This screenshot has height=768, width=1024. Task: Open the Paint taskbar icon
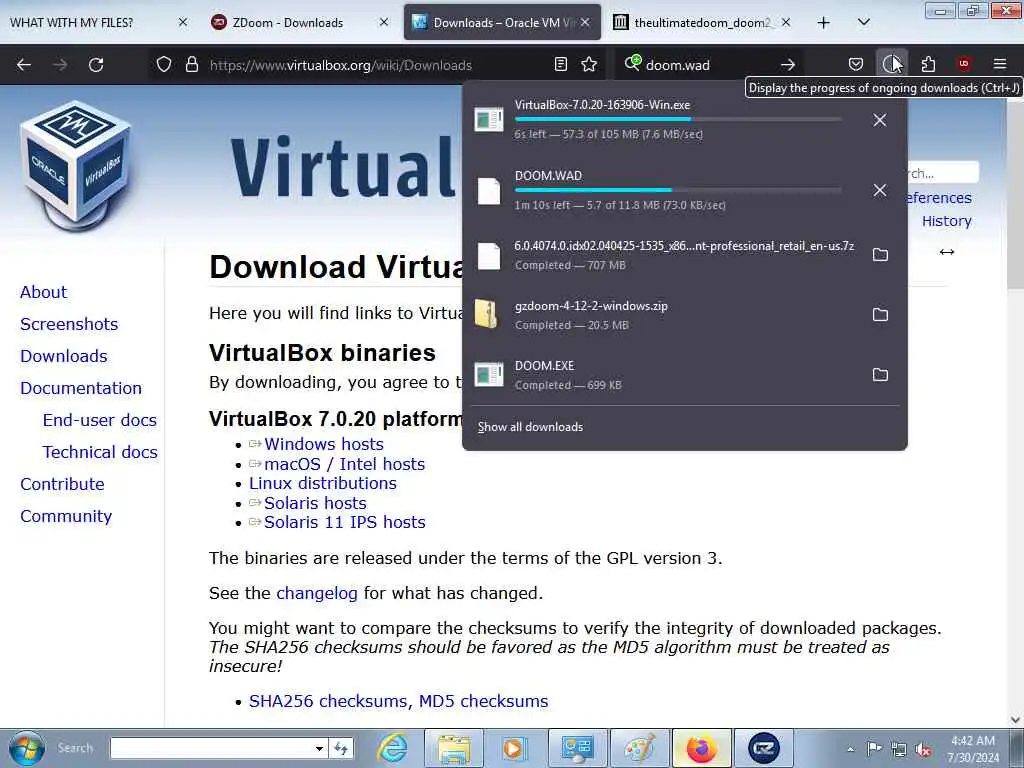639,748
